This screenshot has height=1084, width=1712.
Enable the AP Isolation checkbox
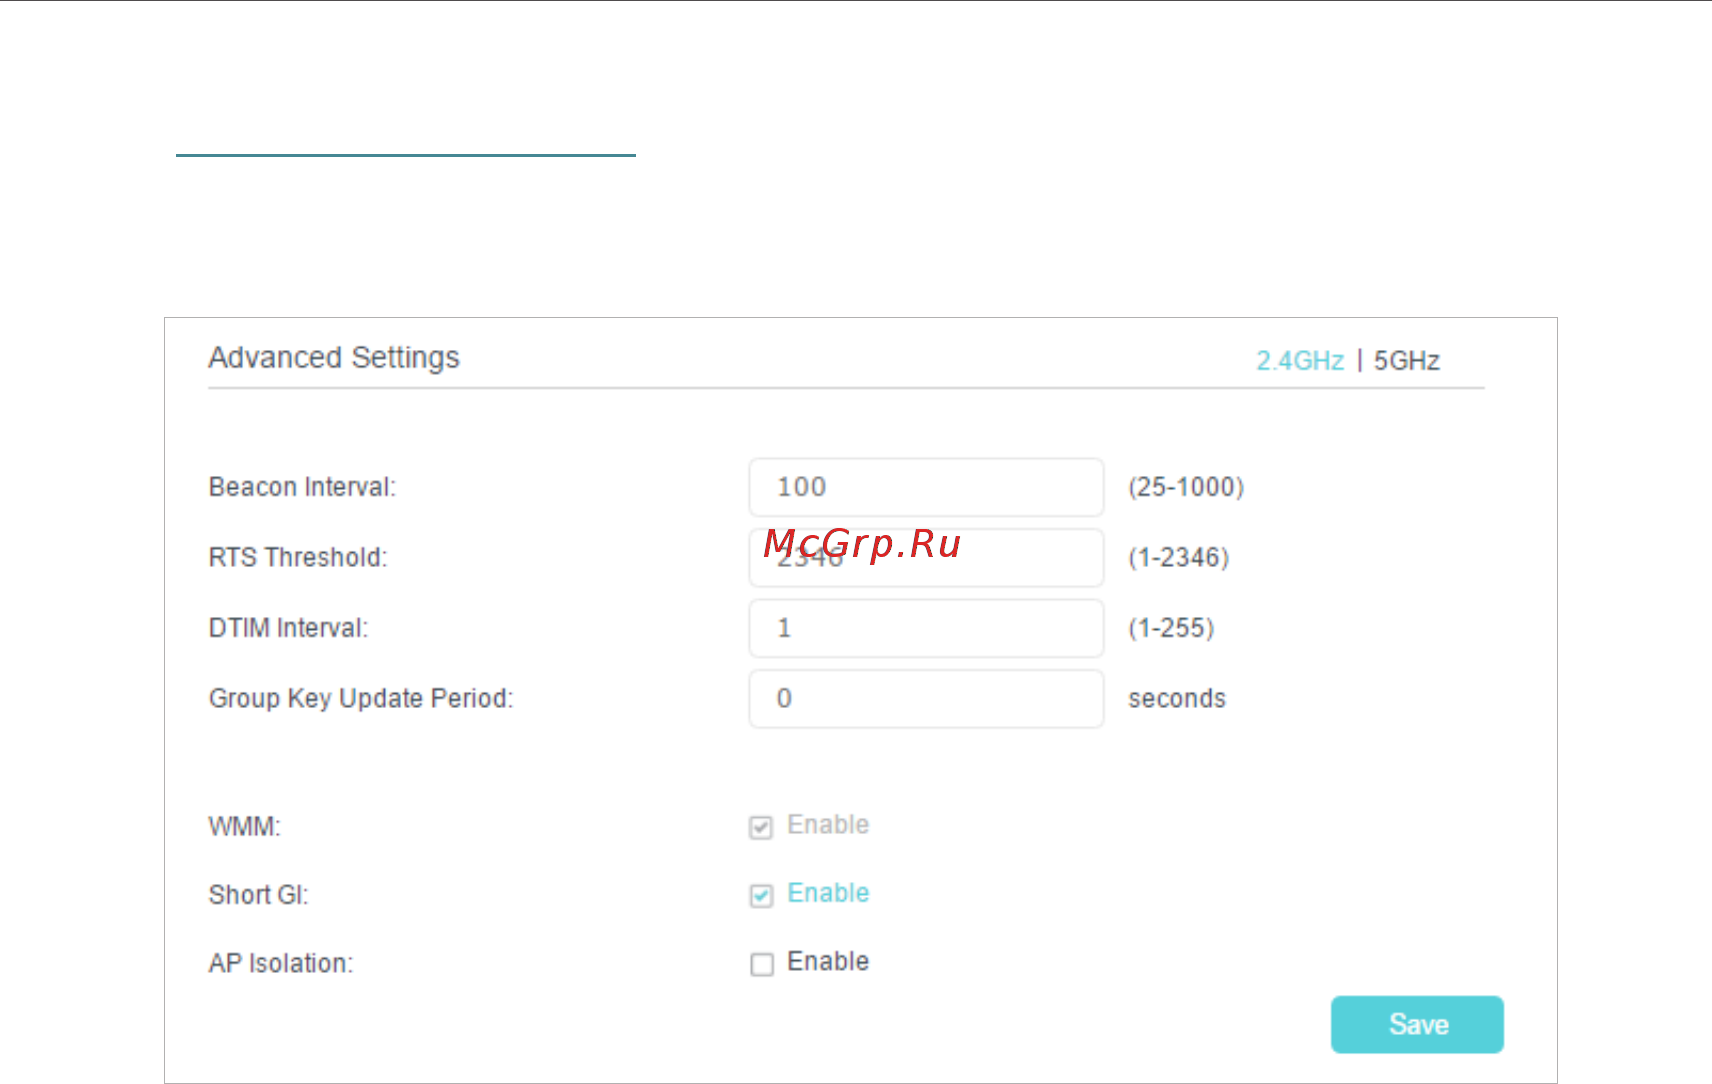point(761,964)
